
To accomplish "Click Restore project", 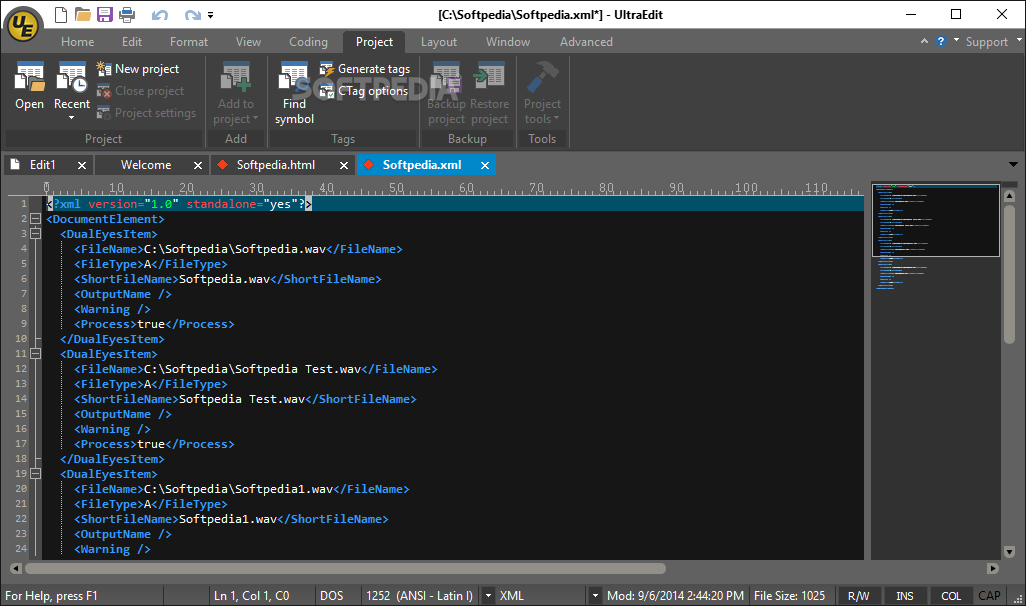I will (x=489, y=93).
